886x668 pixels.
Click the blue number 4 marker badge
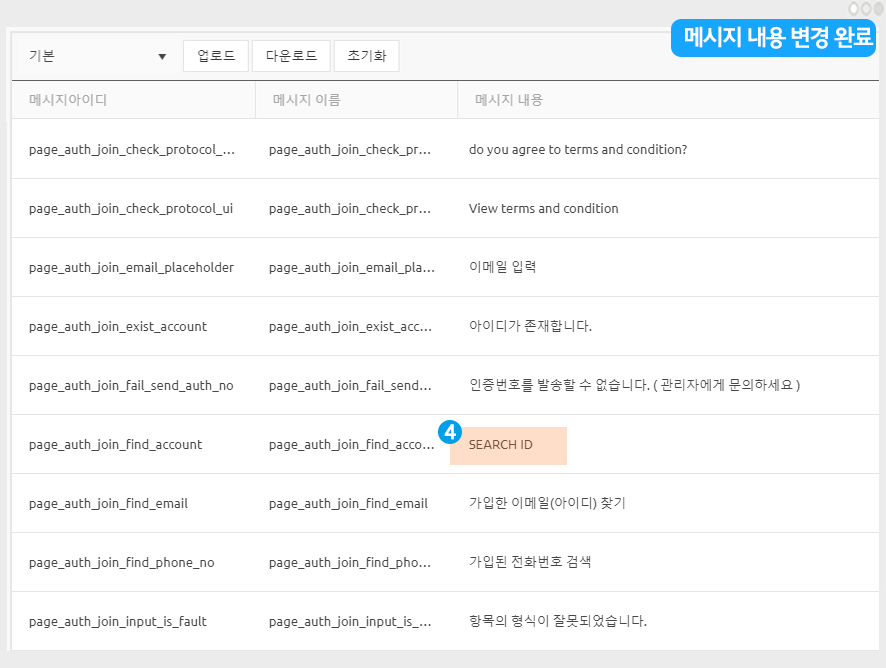(x=450, y=433)
